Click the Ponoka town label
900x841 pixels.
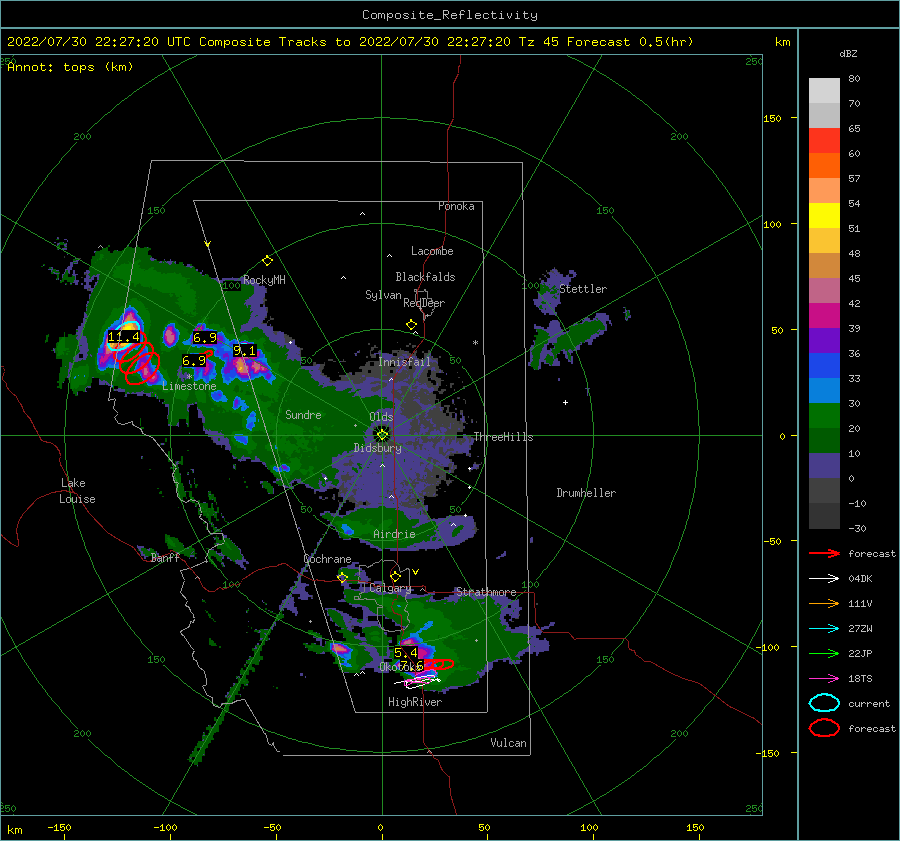coord(456,206)
